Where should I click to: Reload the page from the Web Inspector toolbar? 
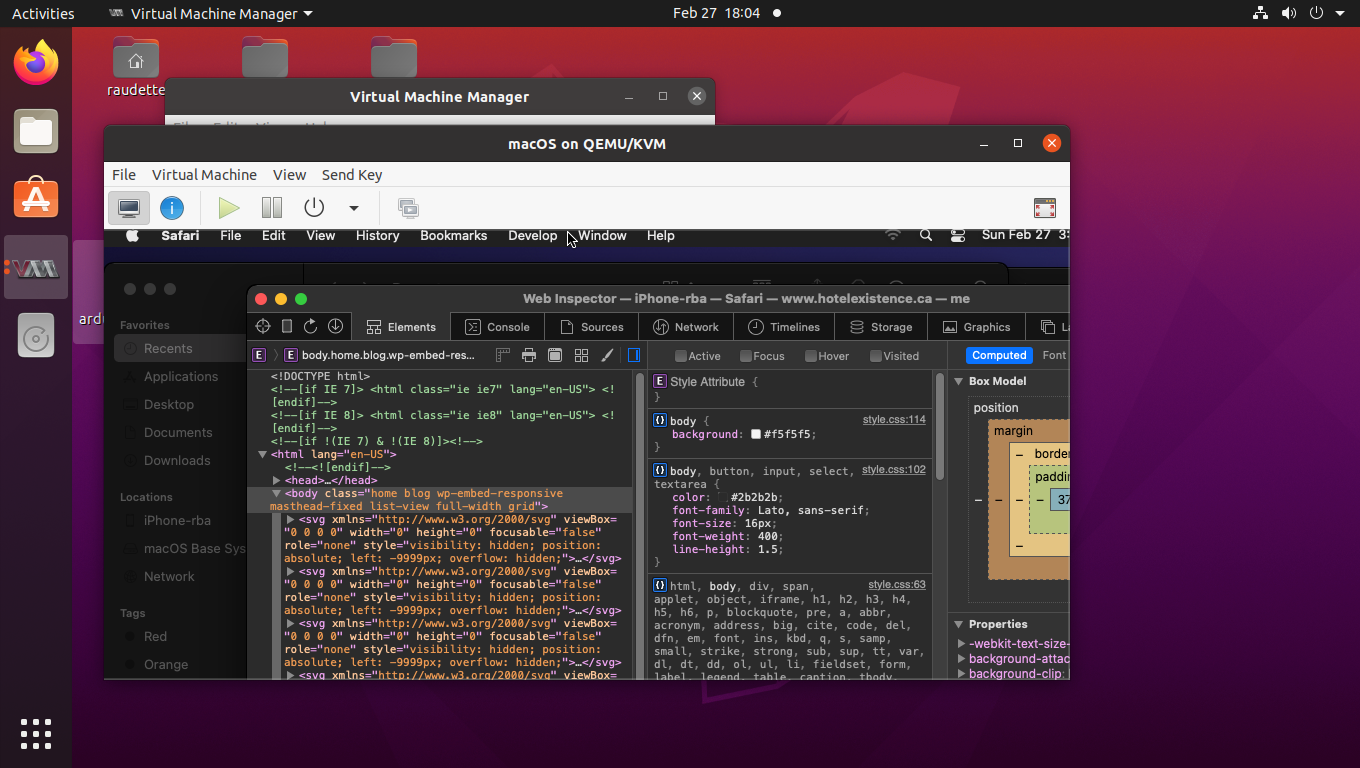click(x=310, y=326)
